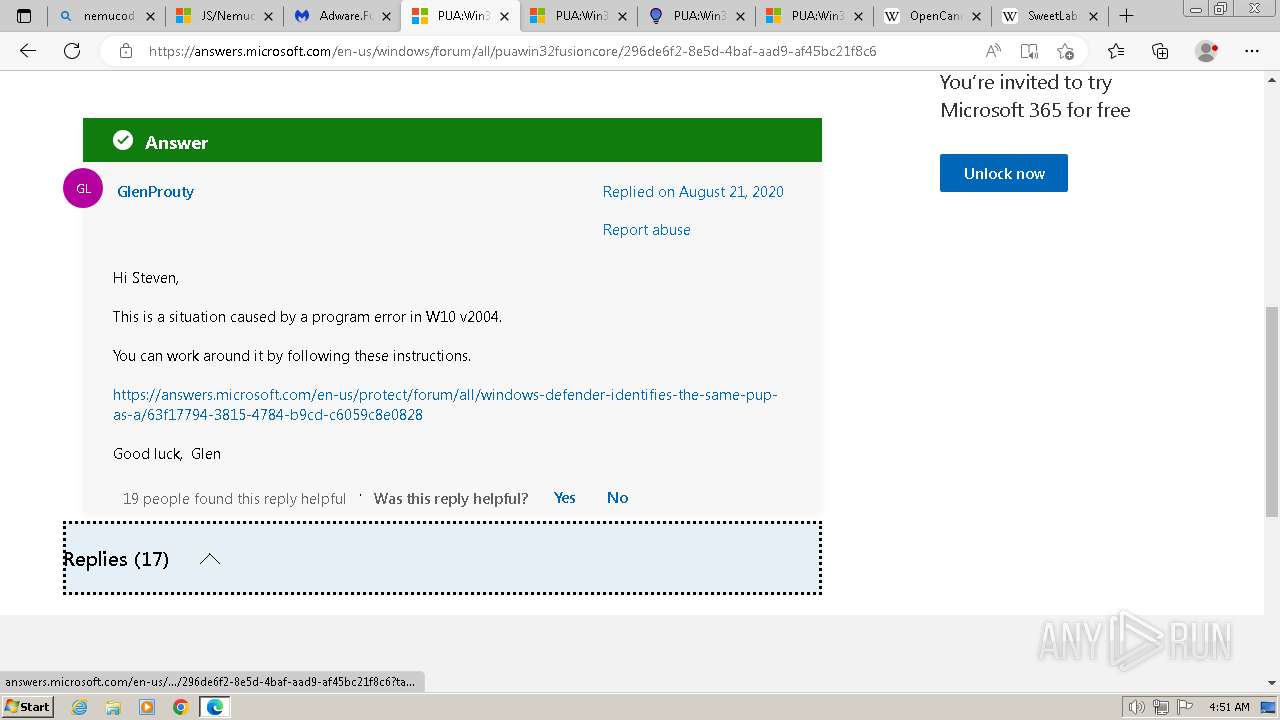Mark reply as not helpful with No
Image resolution: width=1280 pixels, height=720 pixels.
click(x=617, y=498)
